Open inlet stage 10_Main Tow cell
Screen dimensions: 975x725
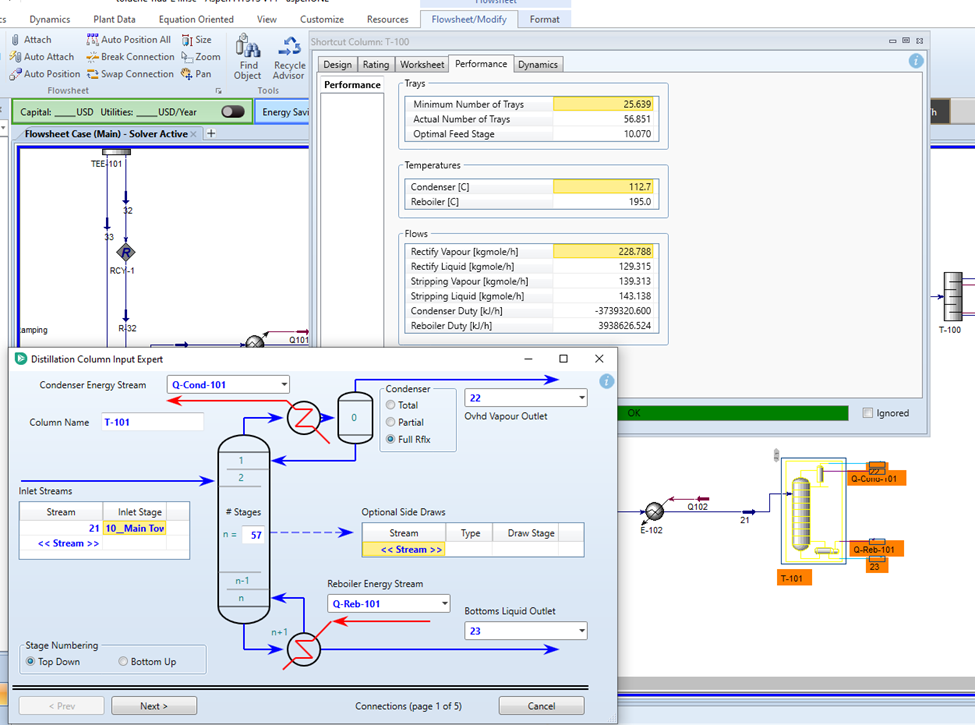coord(134,529)
